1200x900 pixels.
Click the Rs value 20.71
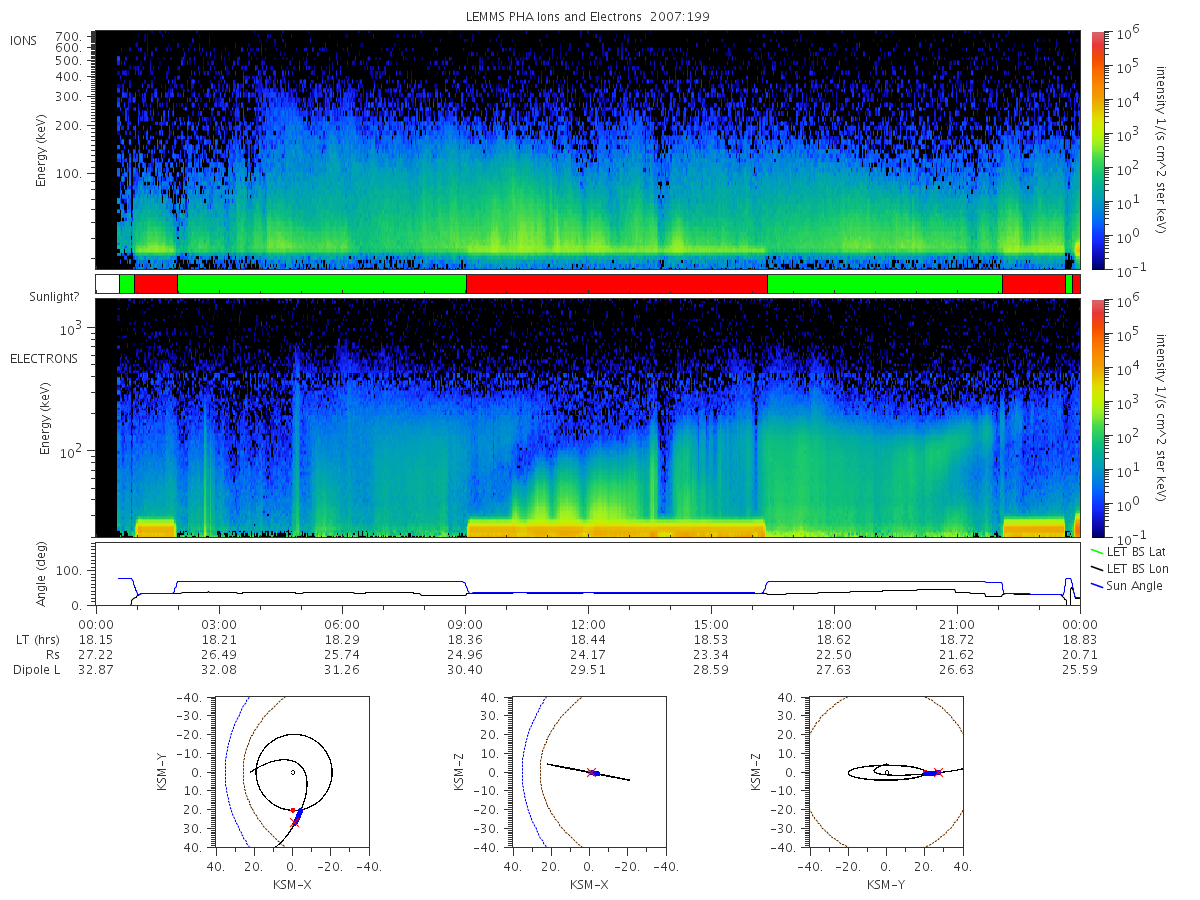point(1080,653)
